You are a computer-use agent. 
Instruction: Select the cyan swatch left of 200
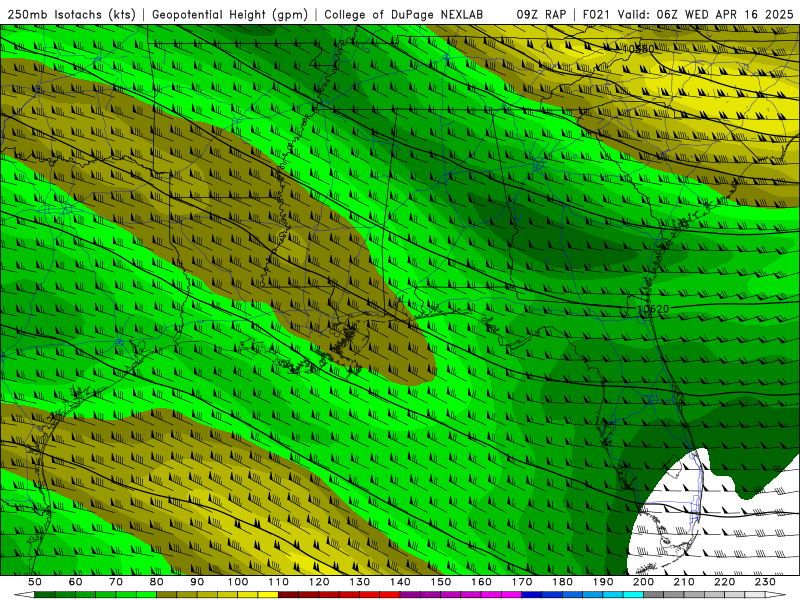(x=634, y=595)
